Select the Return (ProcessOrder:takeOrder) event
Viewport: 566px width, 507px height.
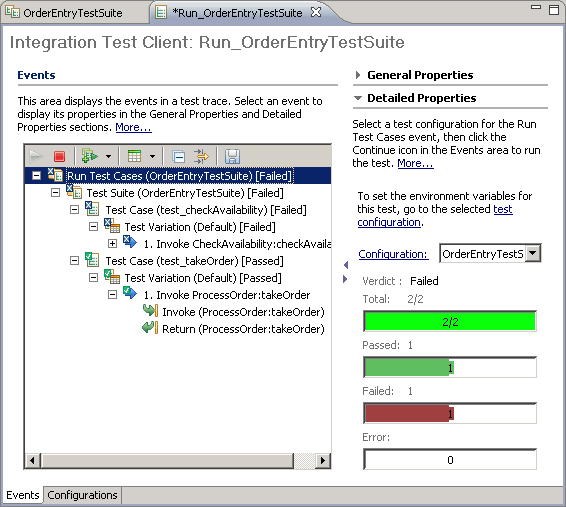(243, 329)
